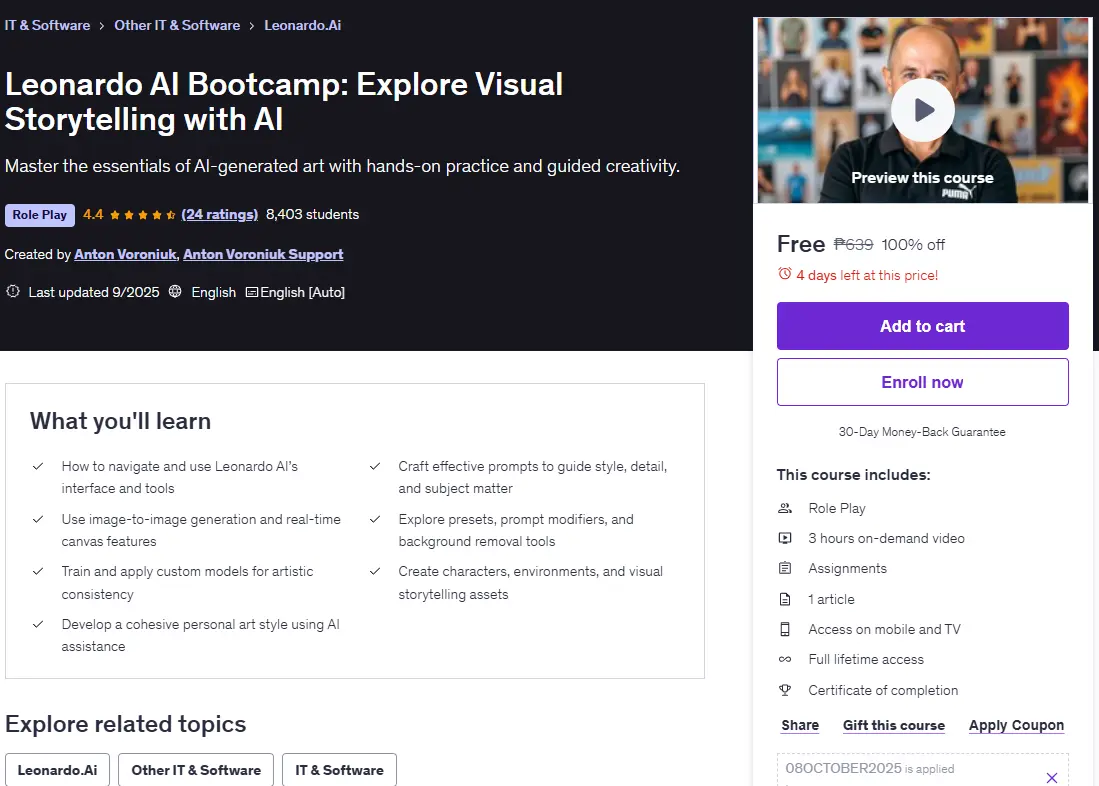Screen dimensions: 1099x786
Task: Click the article document icon
Action: pyautogui.click(x=785, y=599)
